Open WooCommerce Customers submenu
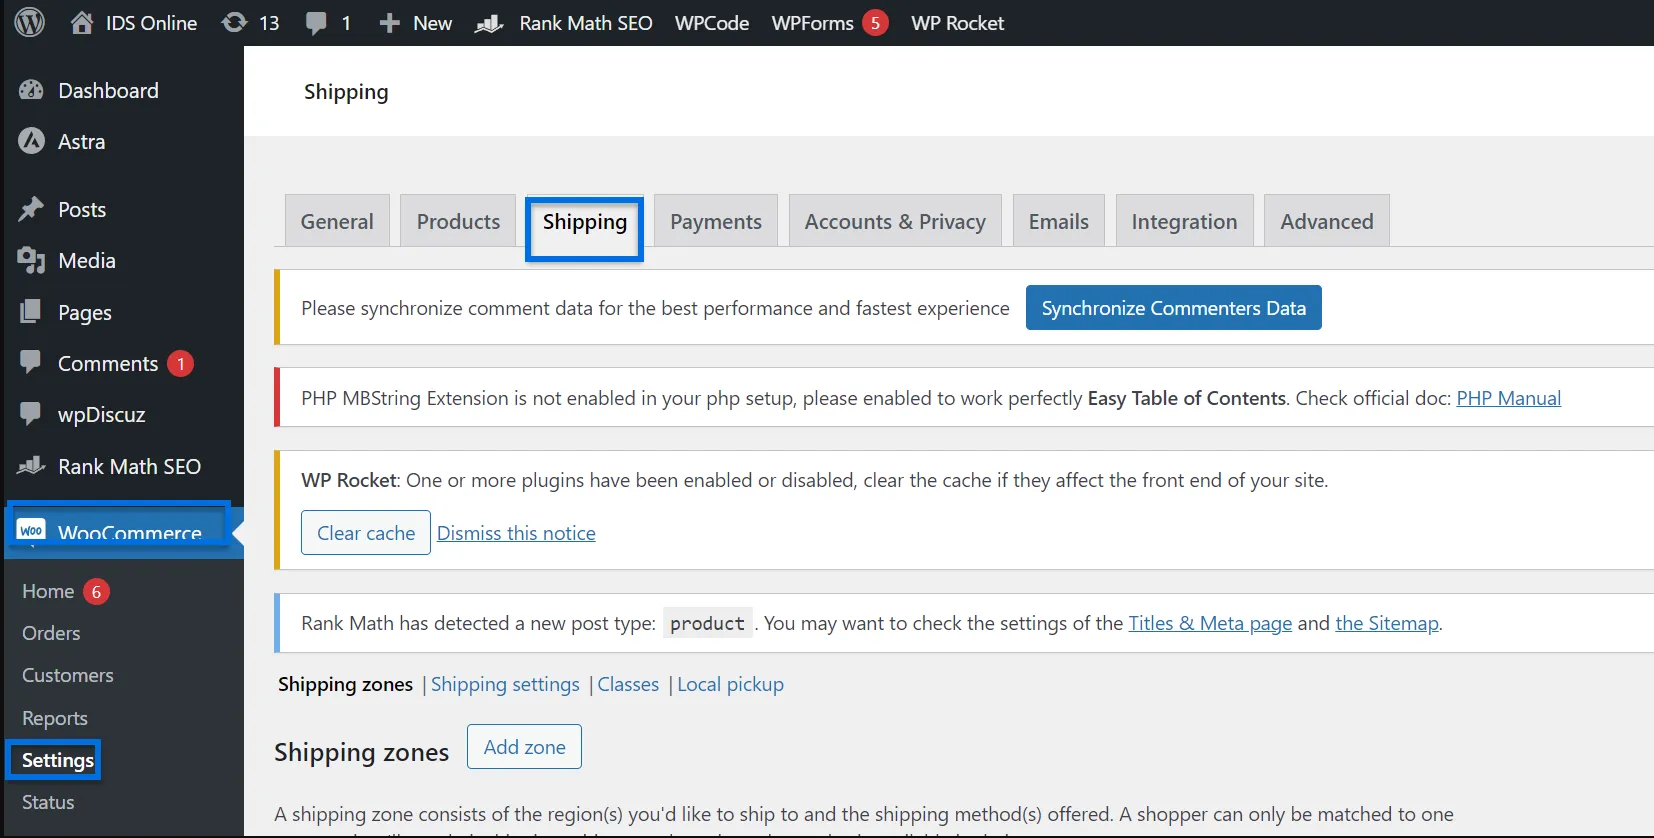Viewport: 1654px width, 838px height. pos(68,675)
